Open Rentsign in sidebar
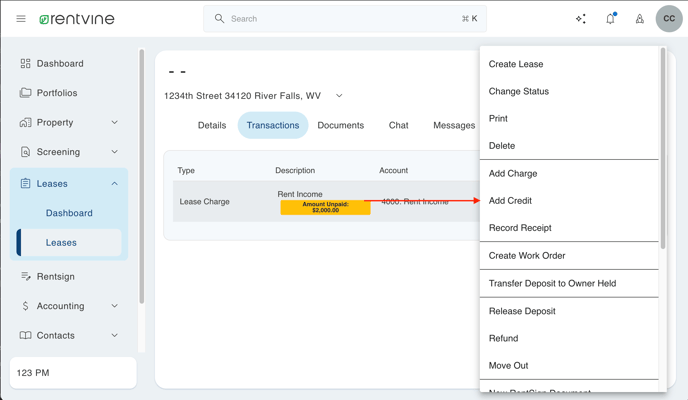The height and width of the screenshot is (400, 688). 55,277
